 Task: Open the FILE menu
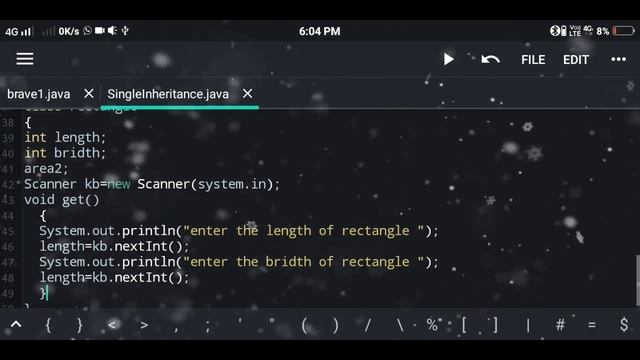coord(533,60)
